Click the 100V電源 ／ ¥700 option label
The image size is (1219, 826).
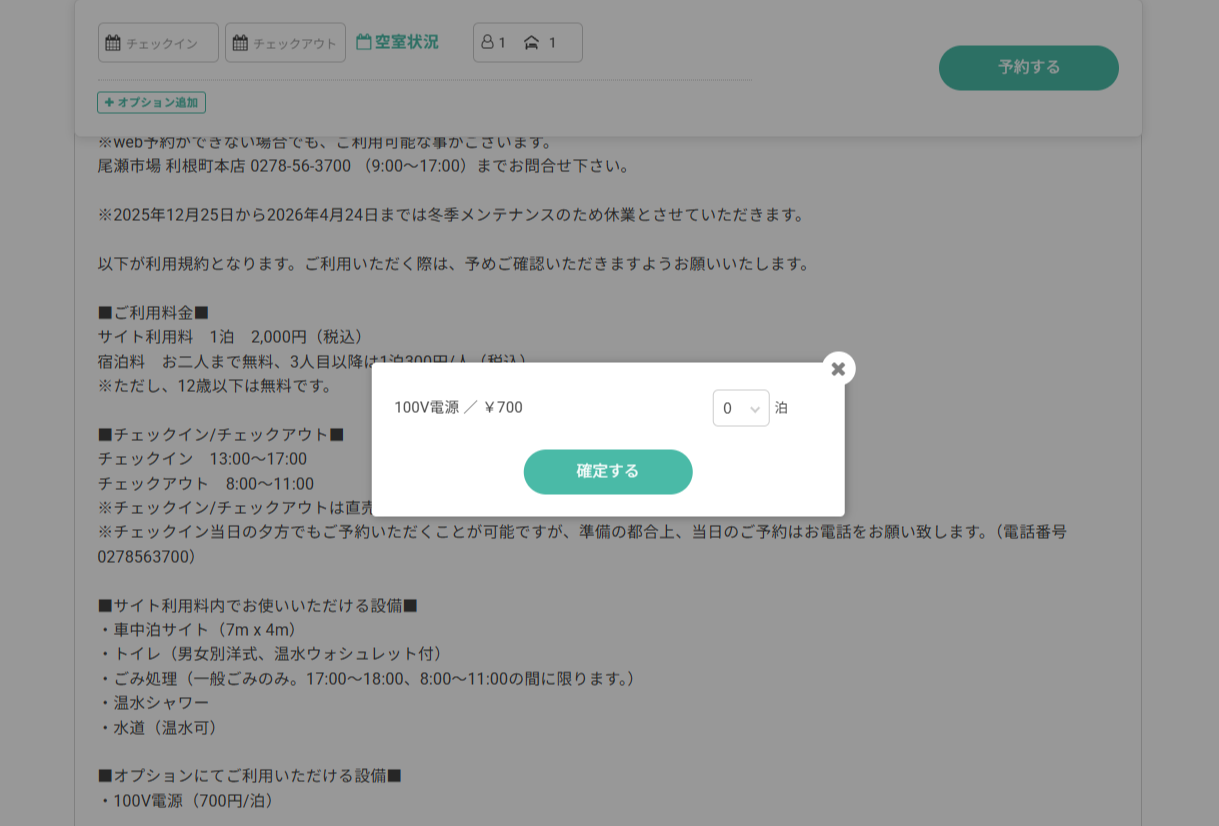click(458, 407)
